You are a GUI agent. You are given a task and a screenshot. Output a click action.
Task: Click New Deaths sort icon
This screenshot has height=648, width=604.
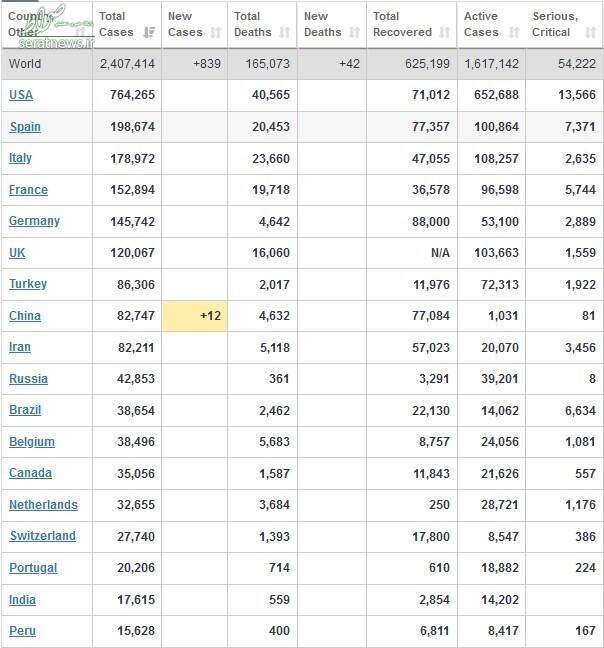(354, 32)
